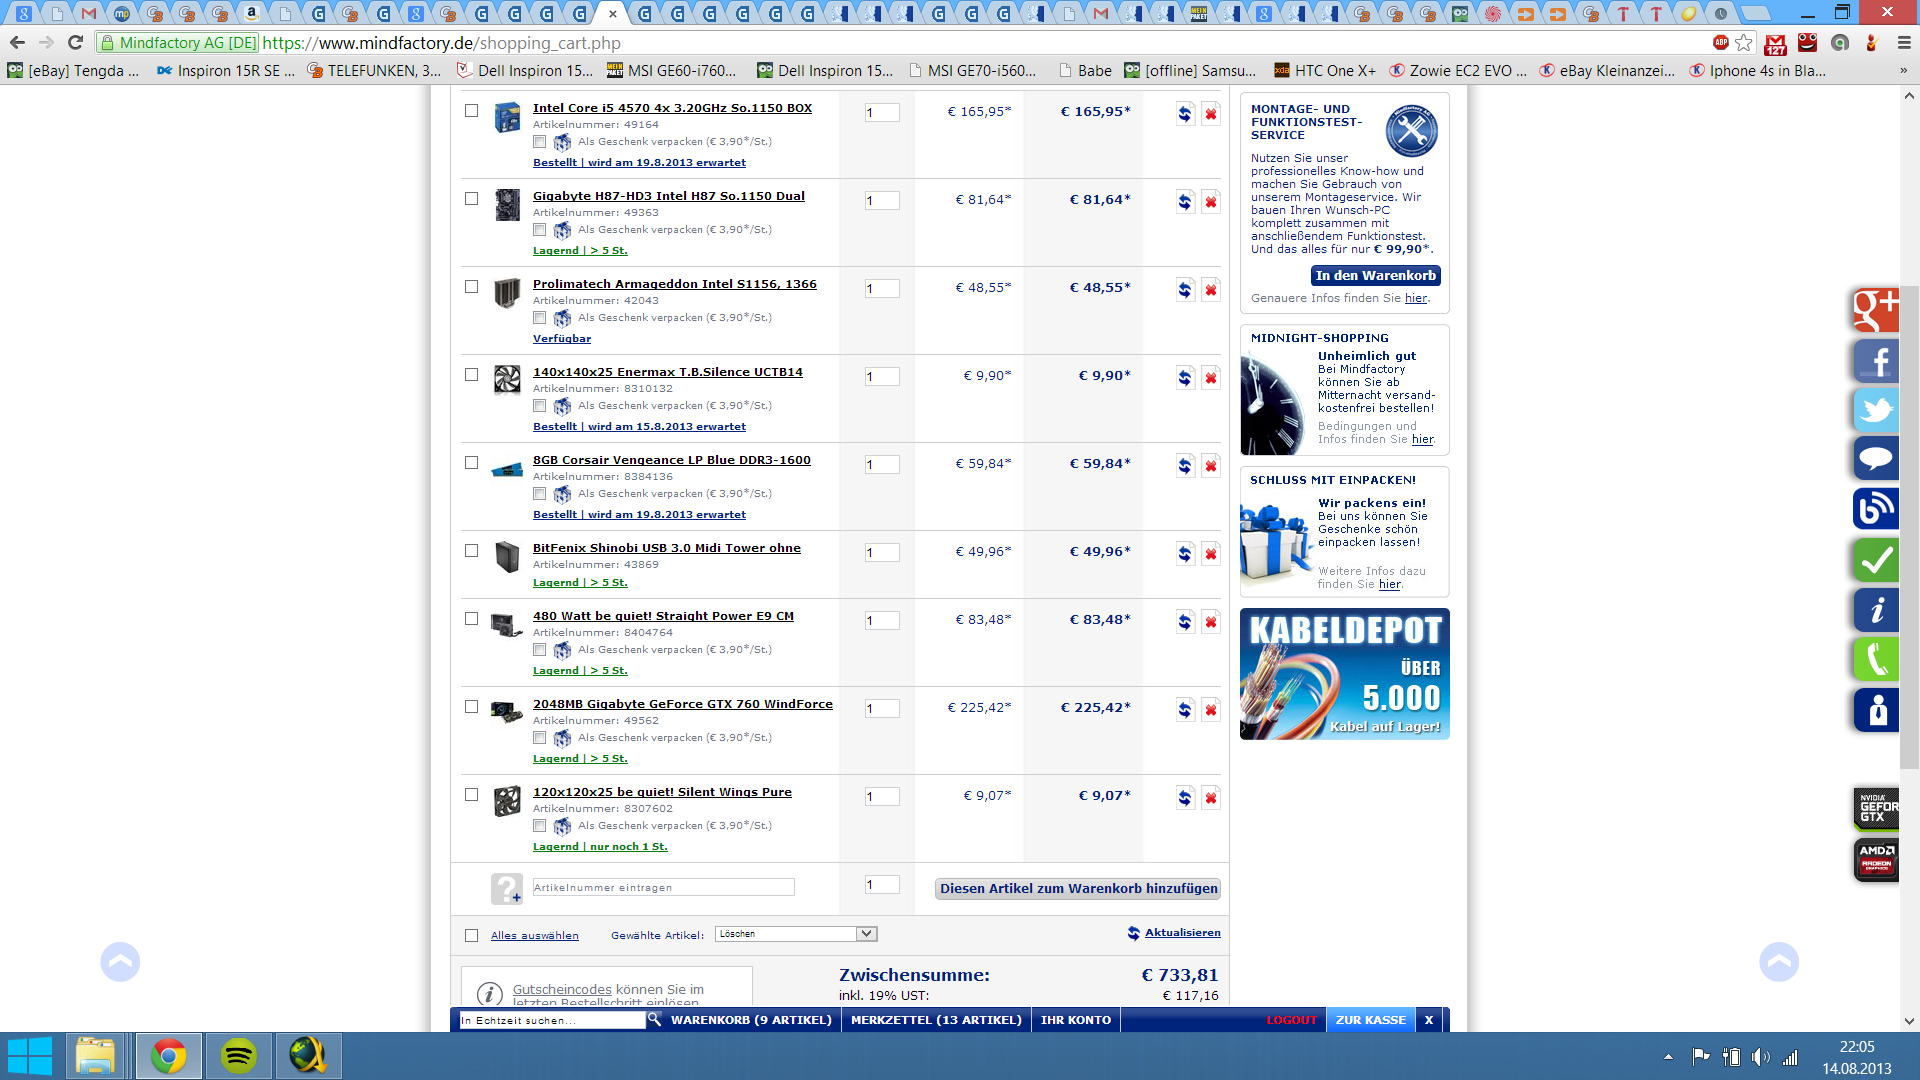Screen dimensions: 1920x1080
Task: Open the phone contact sidebar button
Action: [1875, 659]
